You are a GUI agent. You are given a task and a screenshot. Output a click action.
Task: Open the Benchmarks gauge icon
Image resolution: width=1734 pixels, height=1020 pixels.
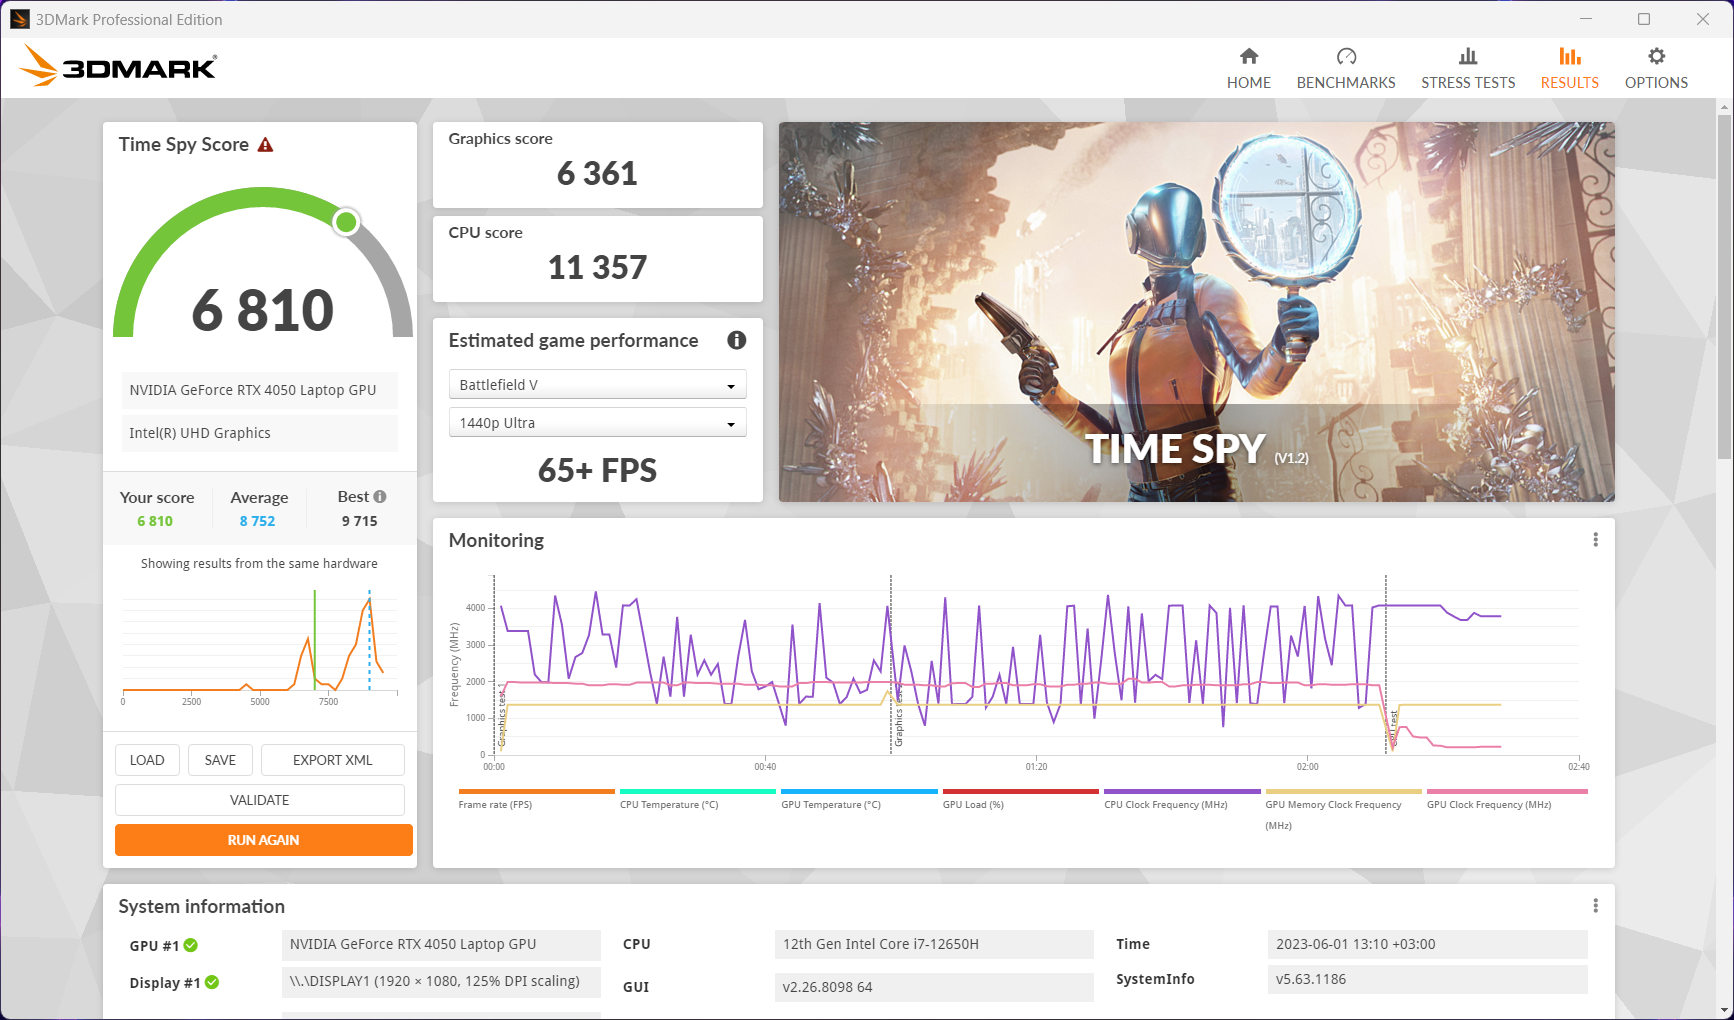pos(1346,56)
